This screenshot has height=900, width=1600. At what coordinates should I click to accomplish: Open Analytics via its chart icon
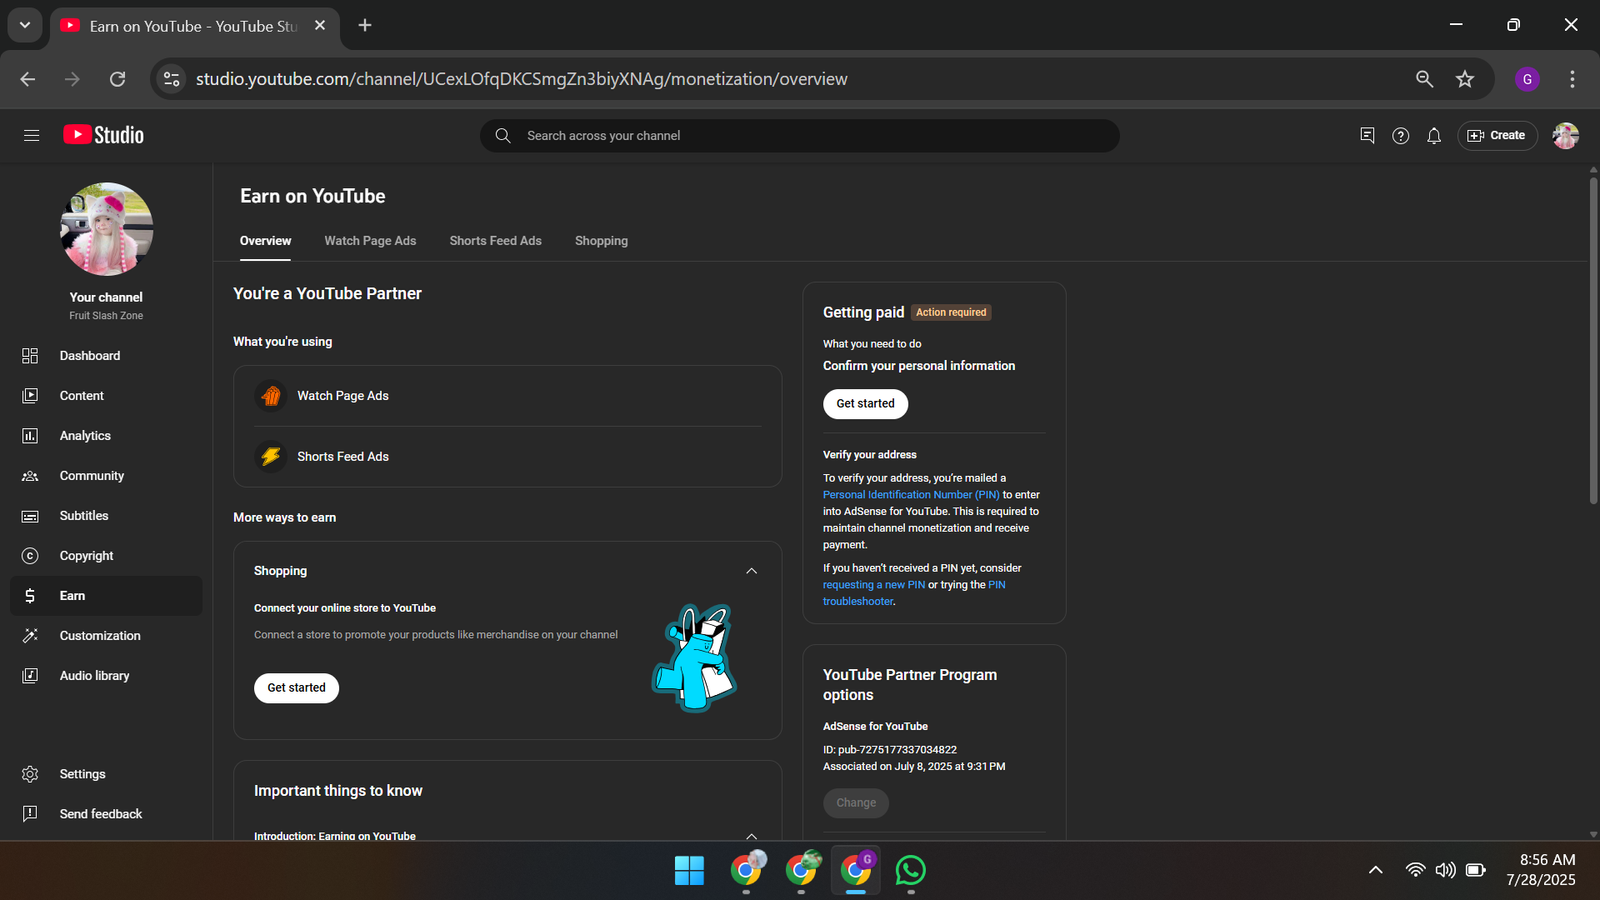click(x=30, y=436)
